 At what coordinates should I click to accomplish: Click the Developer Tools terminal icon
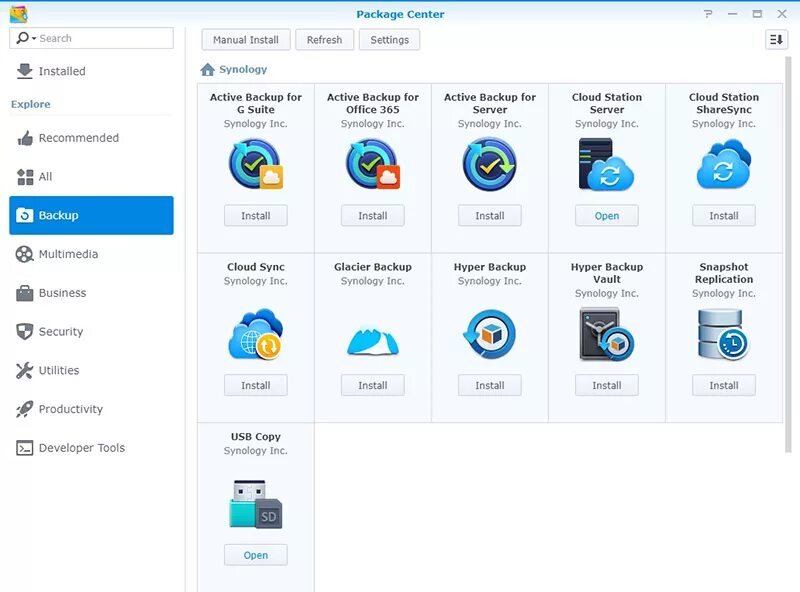24,448
